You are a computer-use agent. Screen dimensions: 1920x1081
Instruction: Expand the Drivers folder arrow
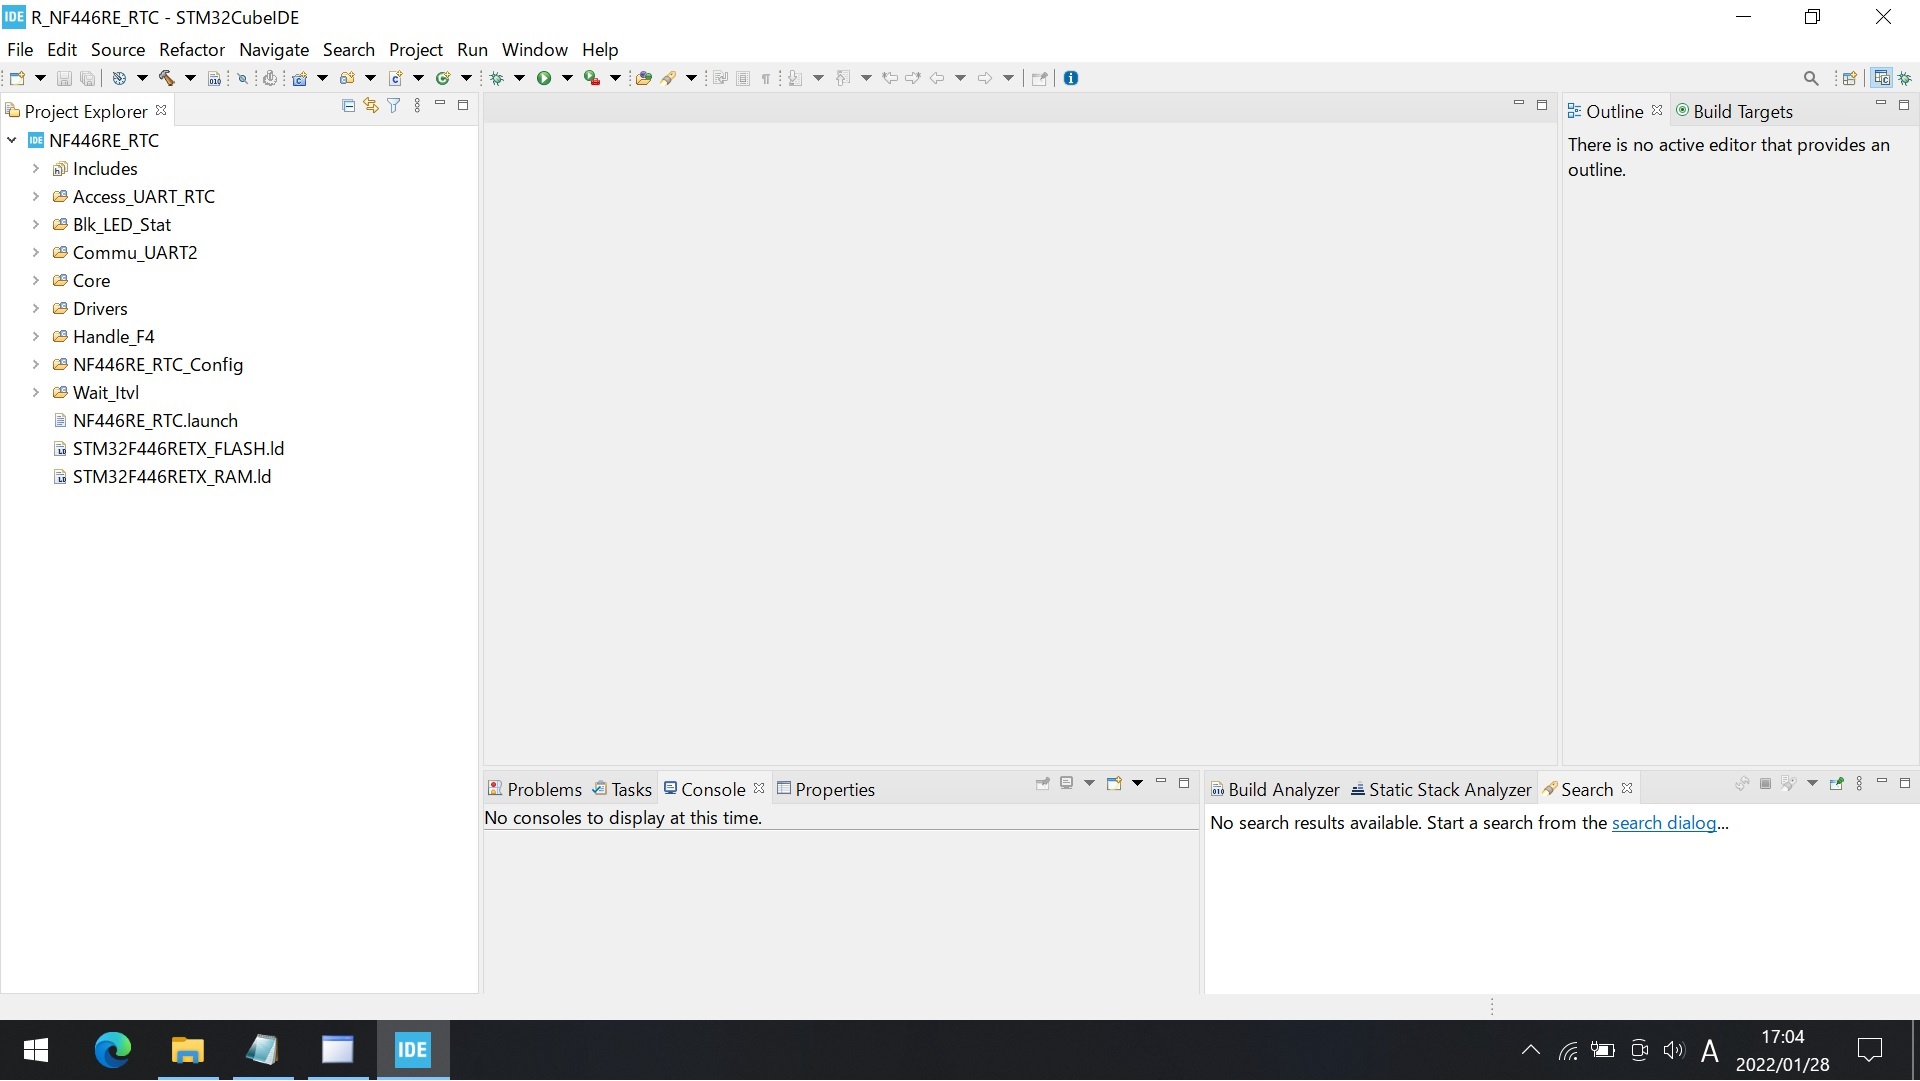[36, 309]
